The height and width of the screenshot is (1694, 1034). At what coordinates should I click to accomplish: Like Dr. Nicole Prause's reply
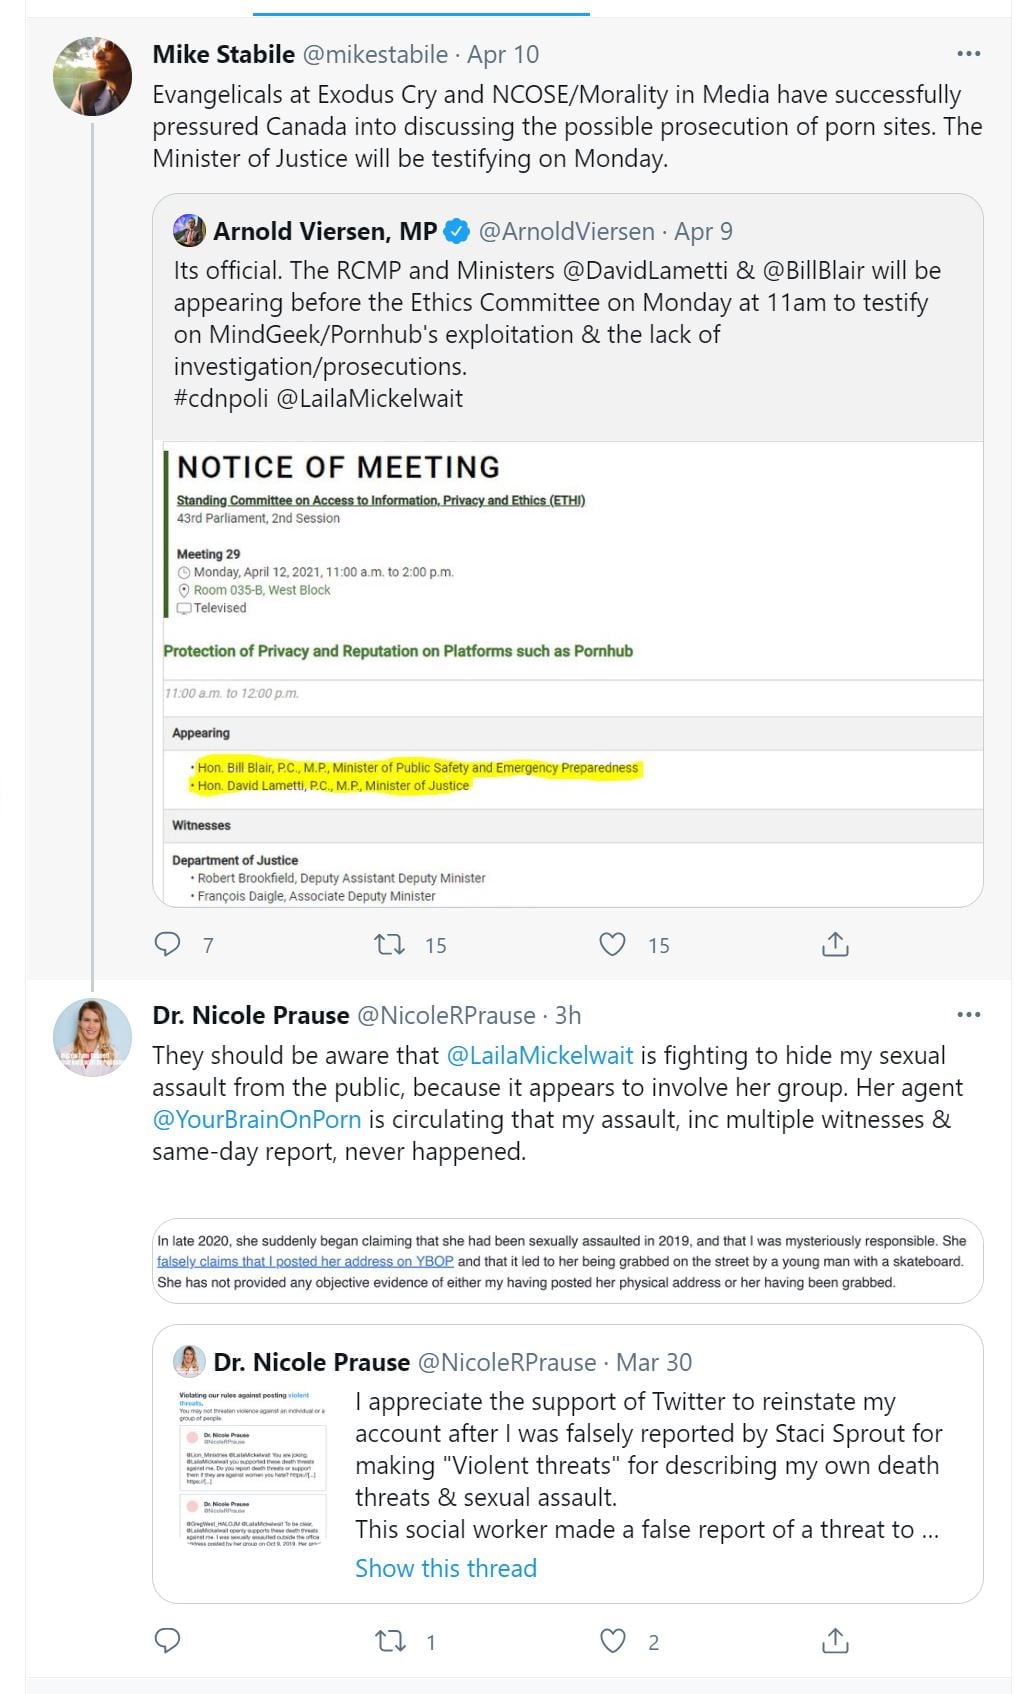click(x=612, y=1641)
